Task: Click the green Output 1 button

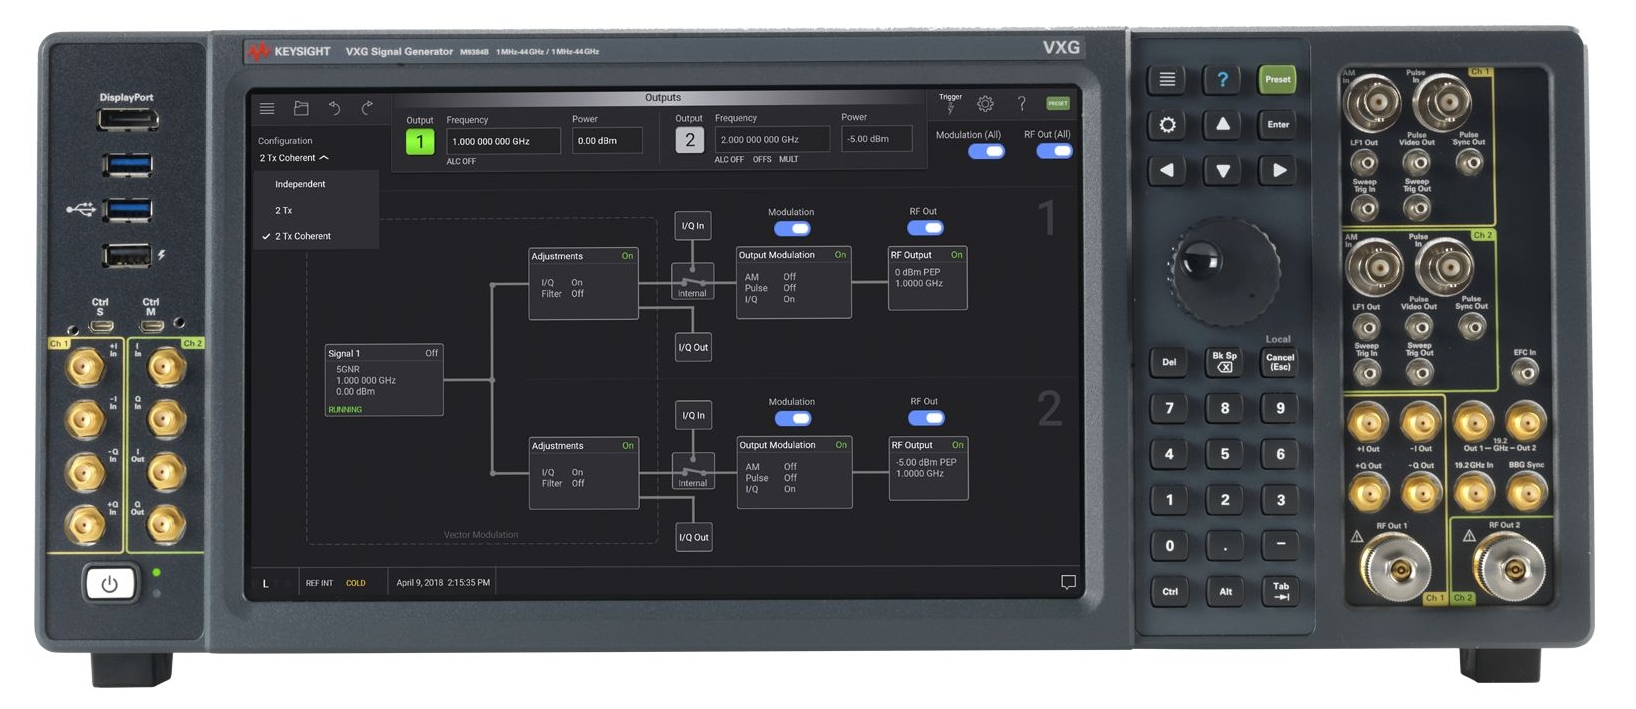Action: click(x=420, y=141)
